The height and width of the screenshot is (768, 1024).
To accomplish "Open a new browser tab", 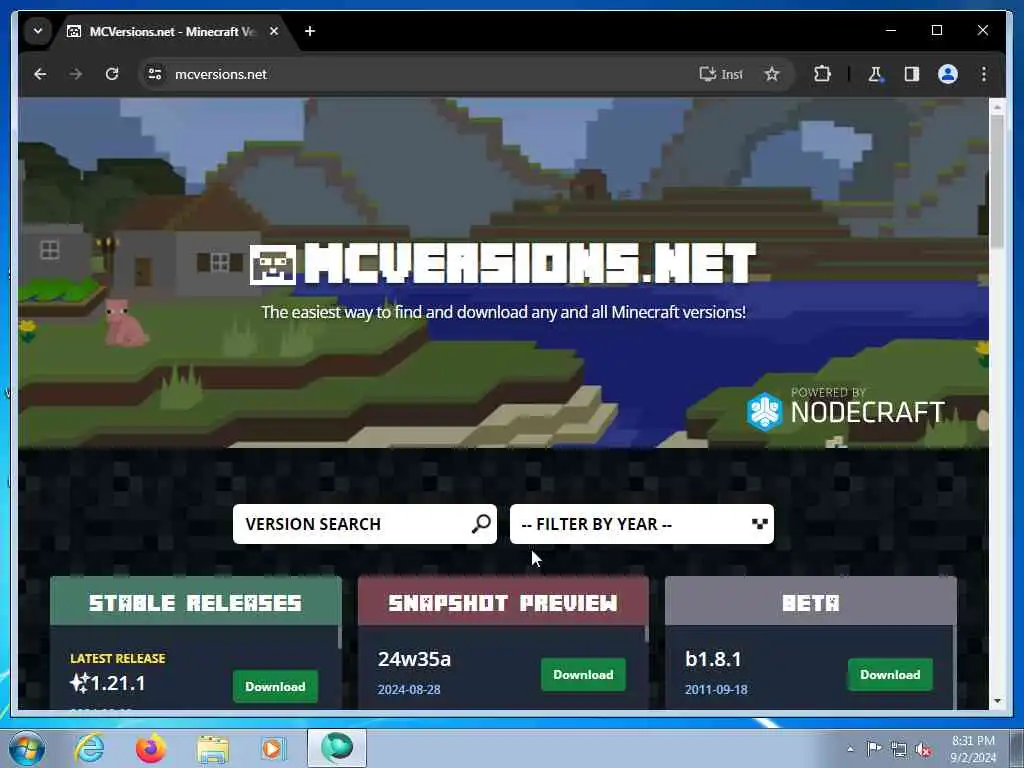I will [x=310, y=31].
